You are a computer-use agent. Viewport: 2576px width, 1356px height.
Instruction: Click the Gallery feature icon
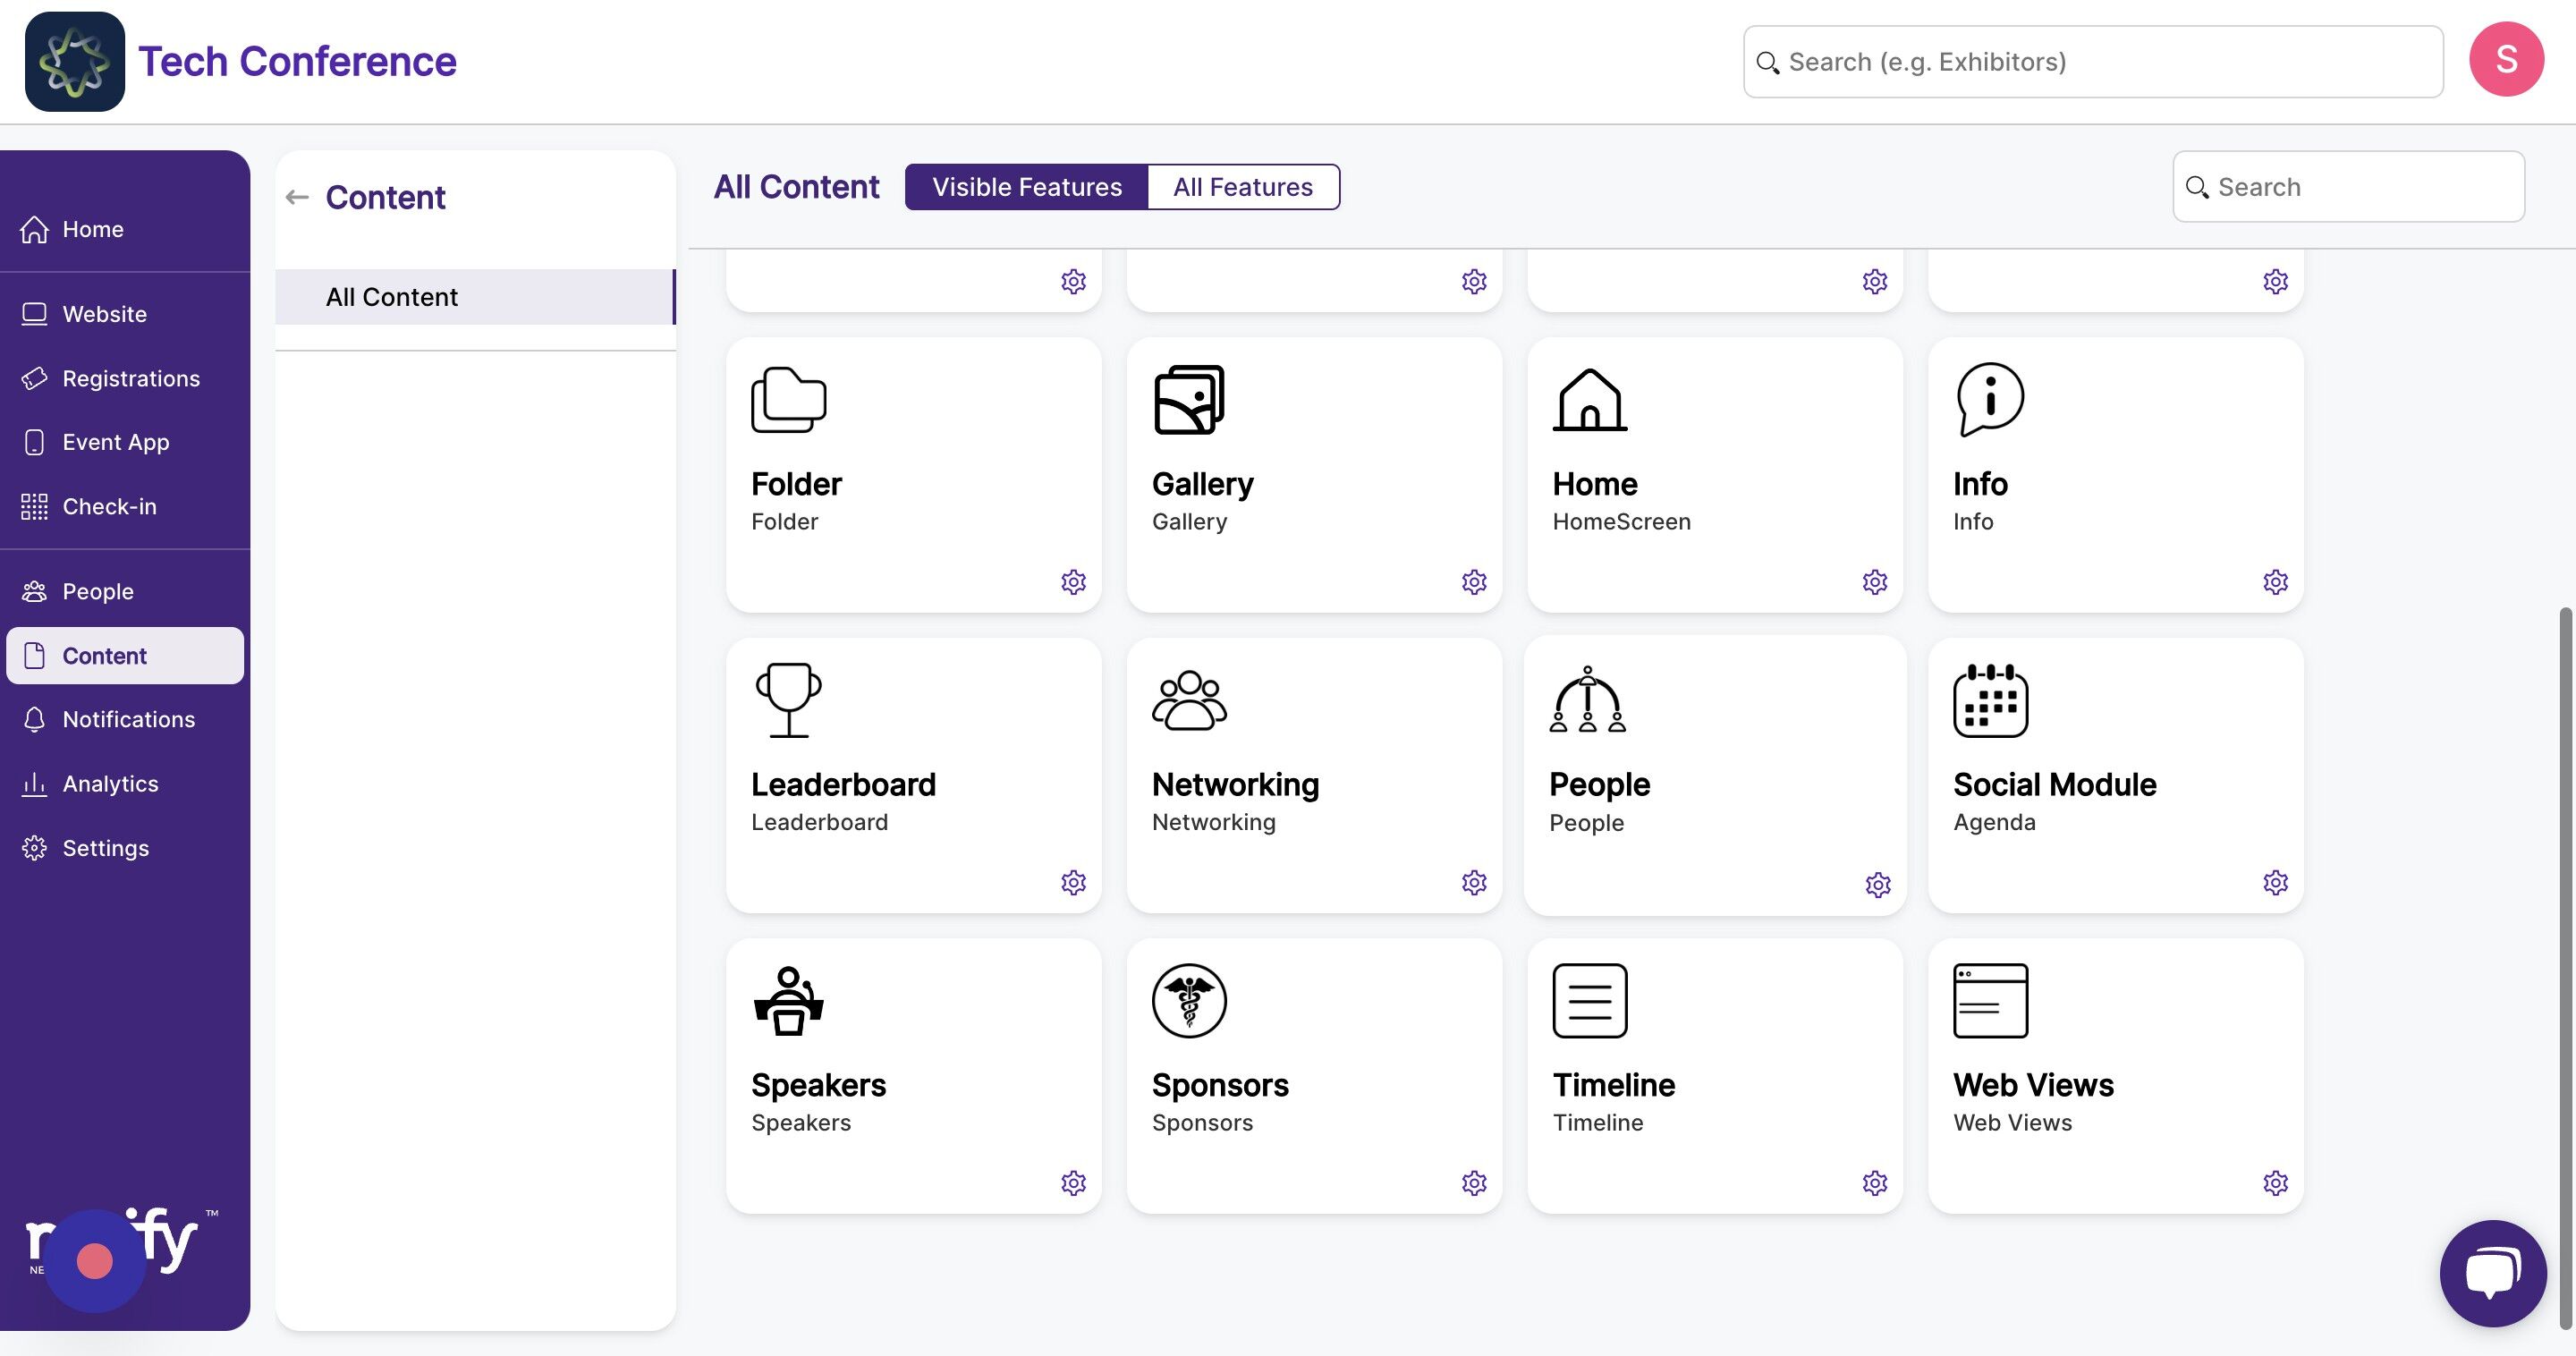pyautogui.click(x=1188, y=400)
